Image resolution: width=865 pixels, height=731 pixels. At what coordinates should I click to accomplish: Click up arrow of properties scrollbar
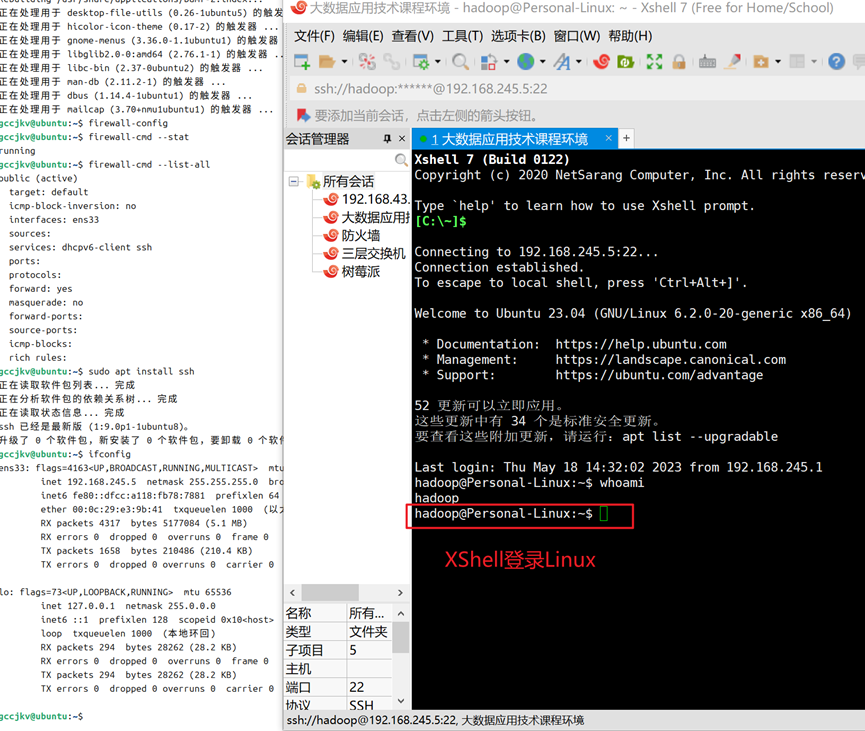401,613
